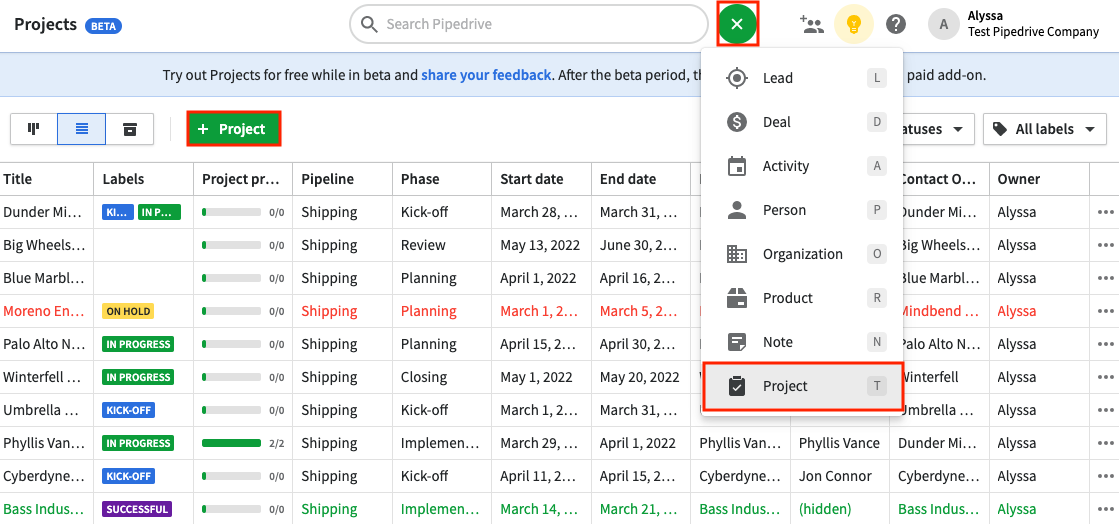Open row options for Dunder Mi… project
The image size is (1119, 524).
point(1105,212)
